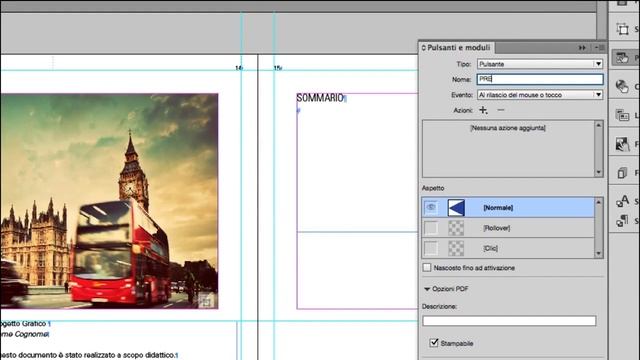Viewport: 640px width, 360px height.
Task: Click the Aspetto list down scroll arrow
Action: pyautogui.click(x=598, y=253)
